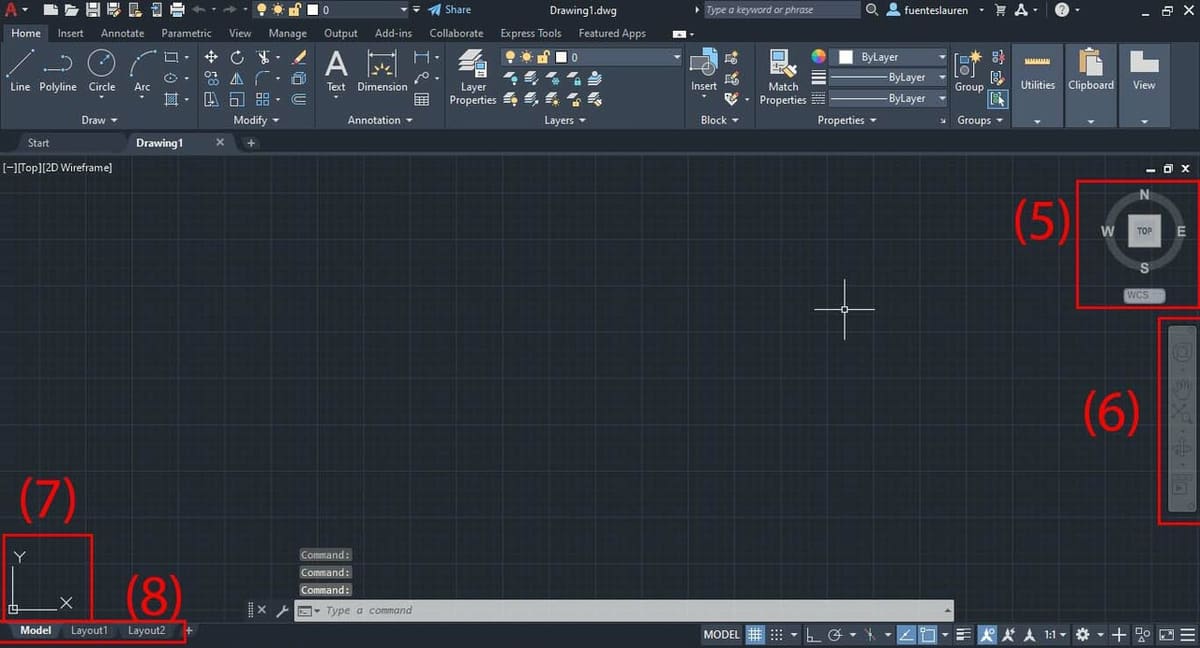Click the Mirror tool icon
The width and height of the screenshot is (1200, 648).
237,78
